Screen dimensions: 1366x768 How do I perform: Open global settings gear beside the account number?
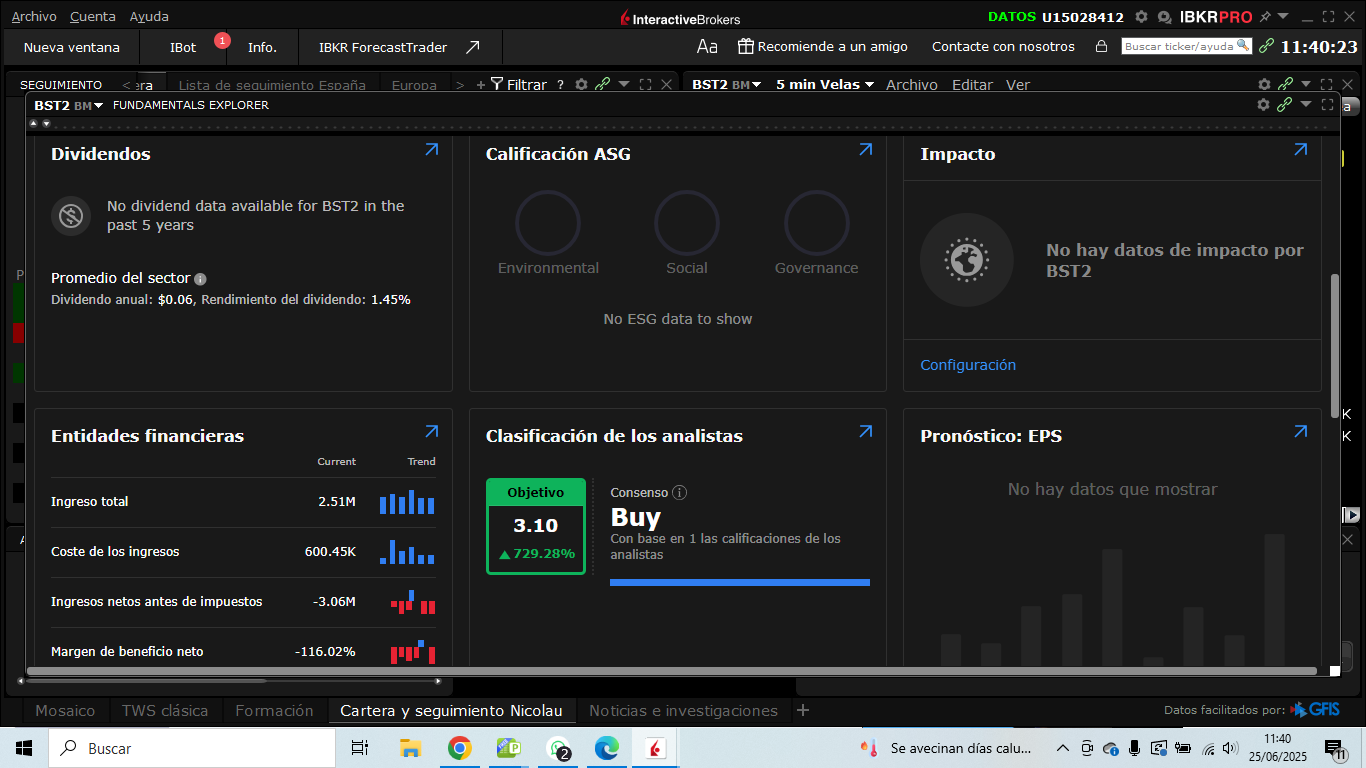click(x=1141, y=17)
